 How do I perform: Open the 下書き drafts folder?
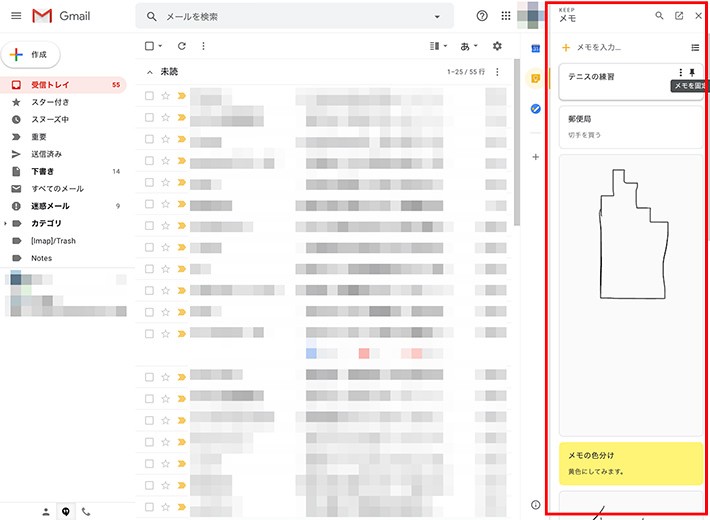point(63,171)
